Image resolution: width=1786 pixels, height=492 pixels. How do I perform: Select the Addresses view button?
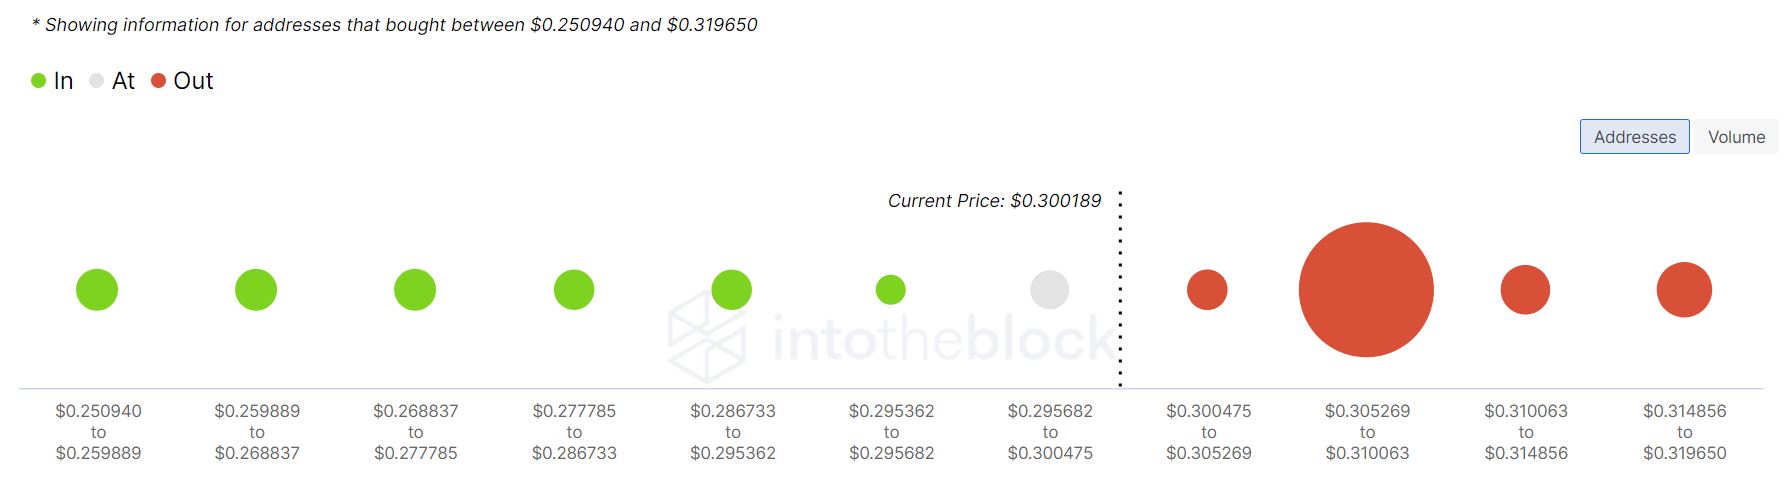pyautogui.click(x=1635, y=137)
